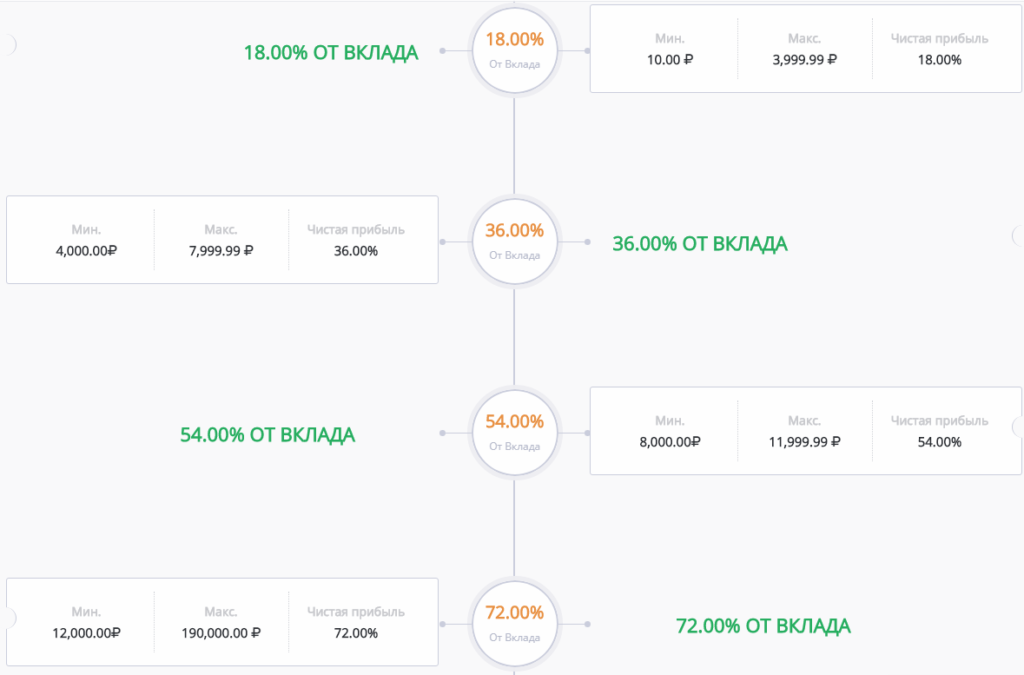Click the 8,000.00₽ minimum amount
1024x675 pixels.
(670, 442)
